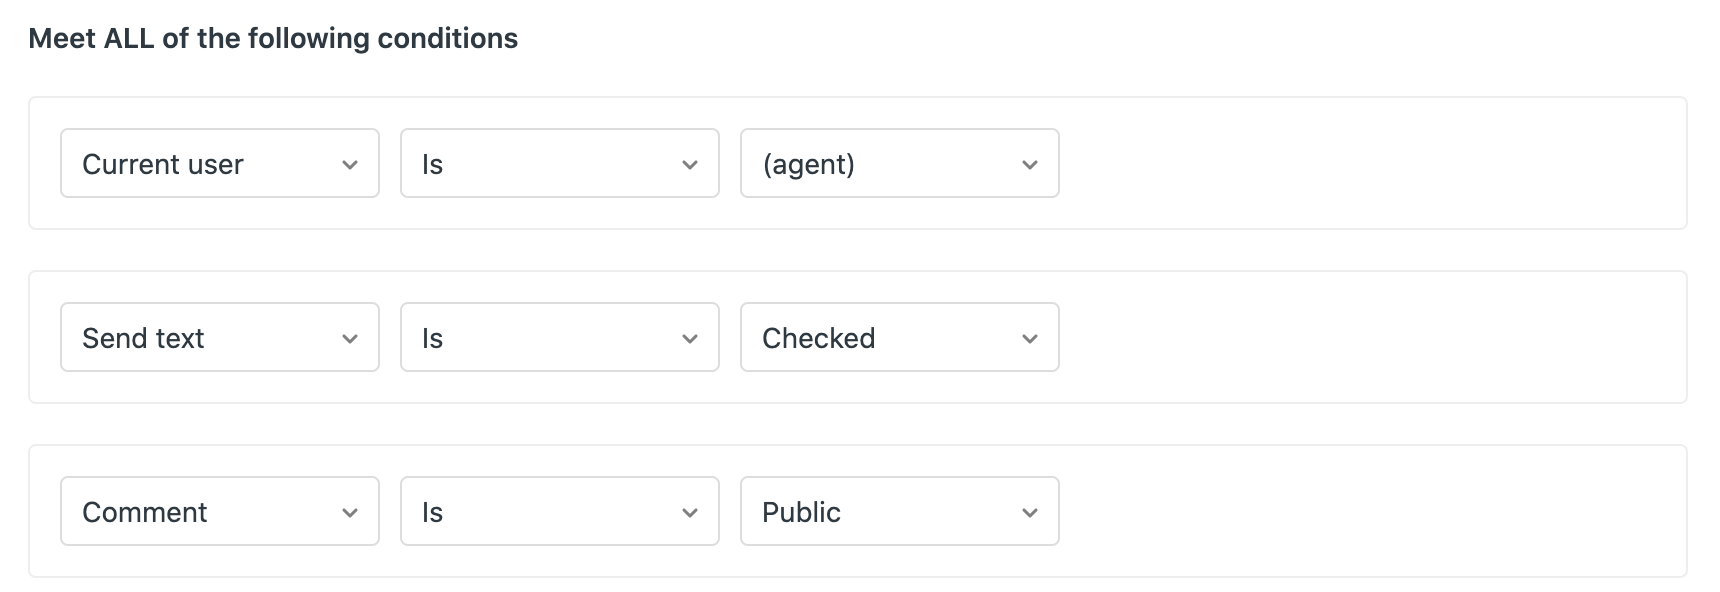Click chevron in Send text's Is operator

tap(690, 339)
